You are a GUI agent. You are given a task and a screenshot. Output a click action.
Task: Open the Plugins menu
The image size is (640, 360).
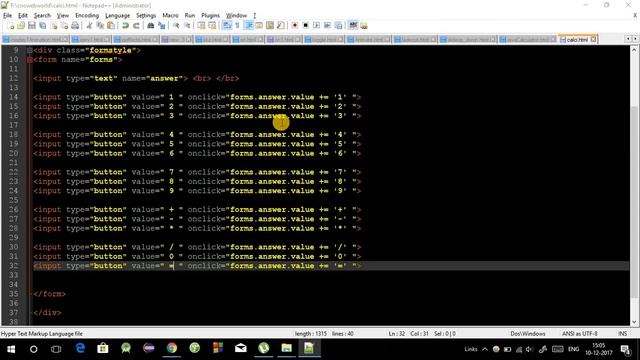(x=211, y=16)
